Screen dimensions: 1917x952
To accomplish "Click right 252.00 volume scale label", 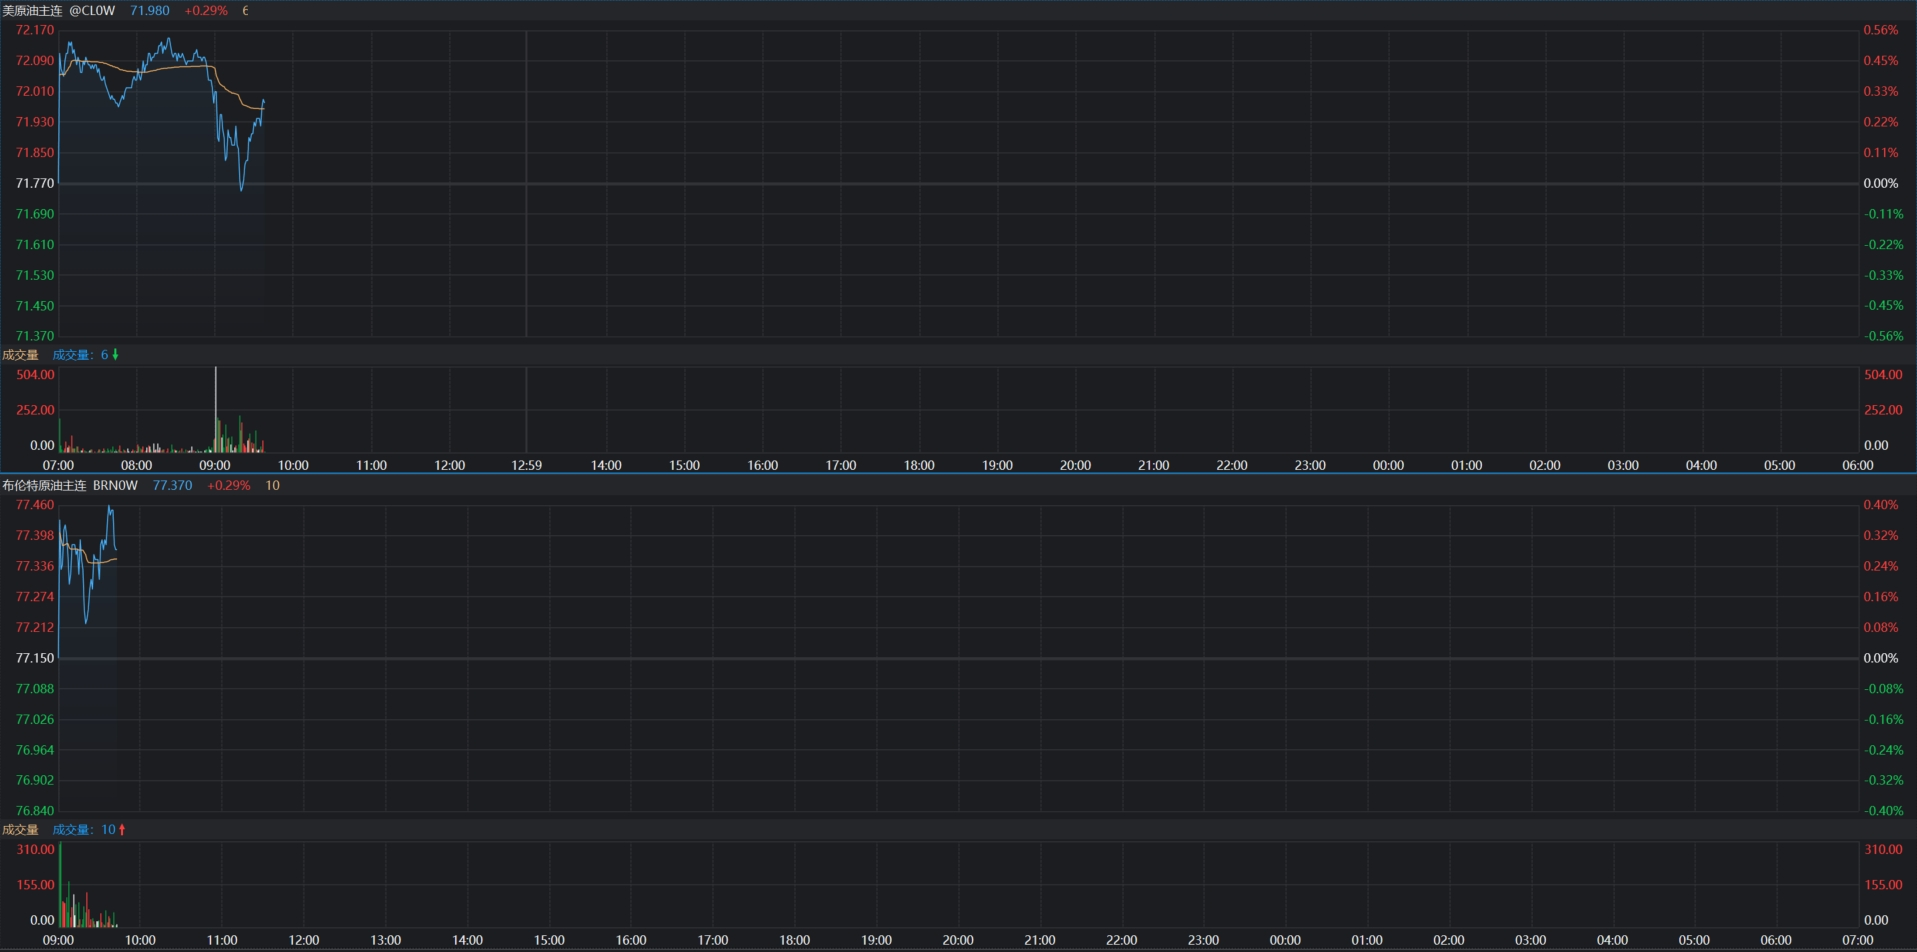I will [x=1883, y=410].
